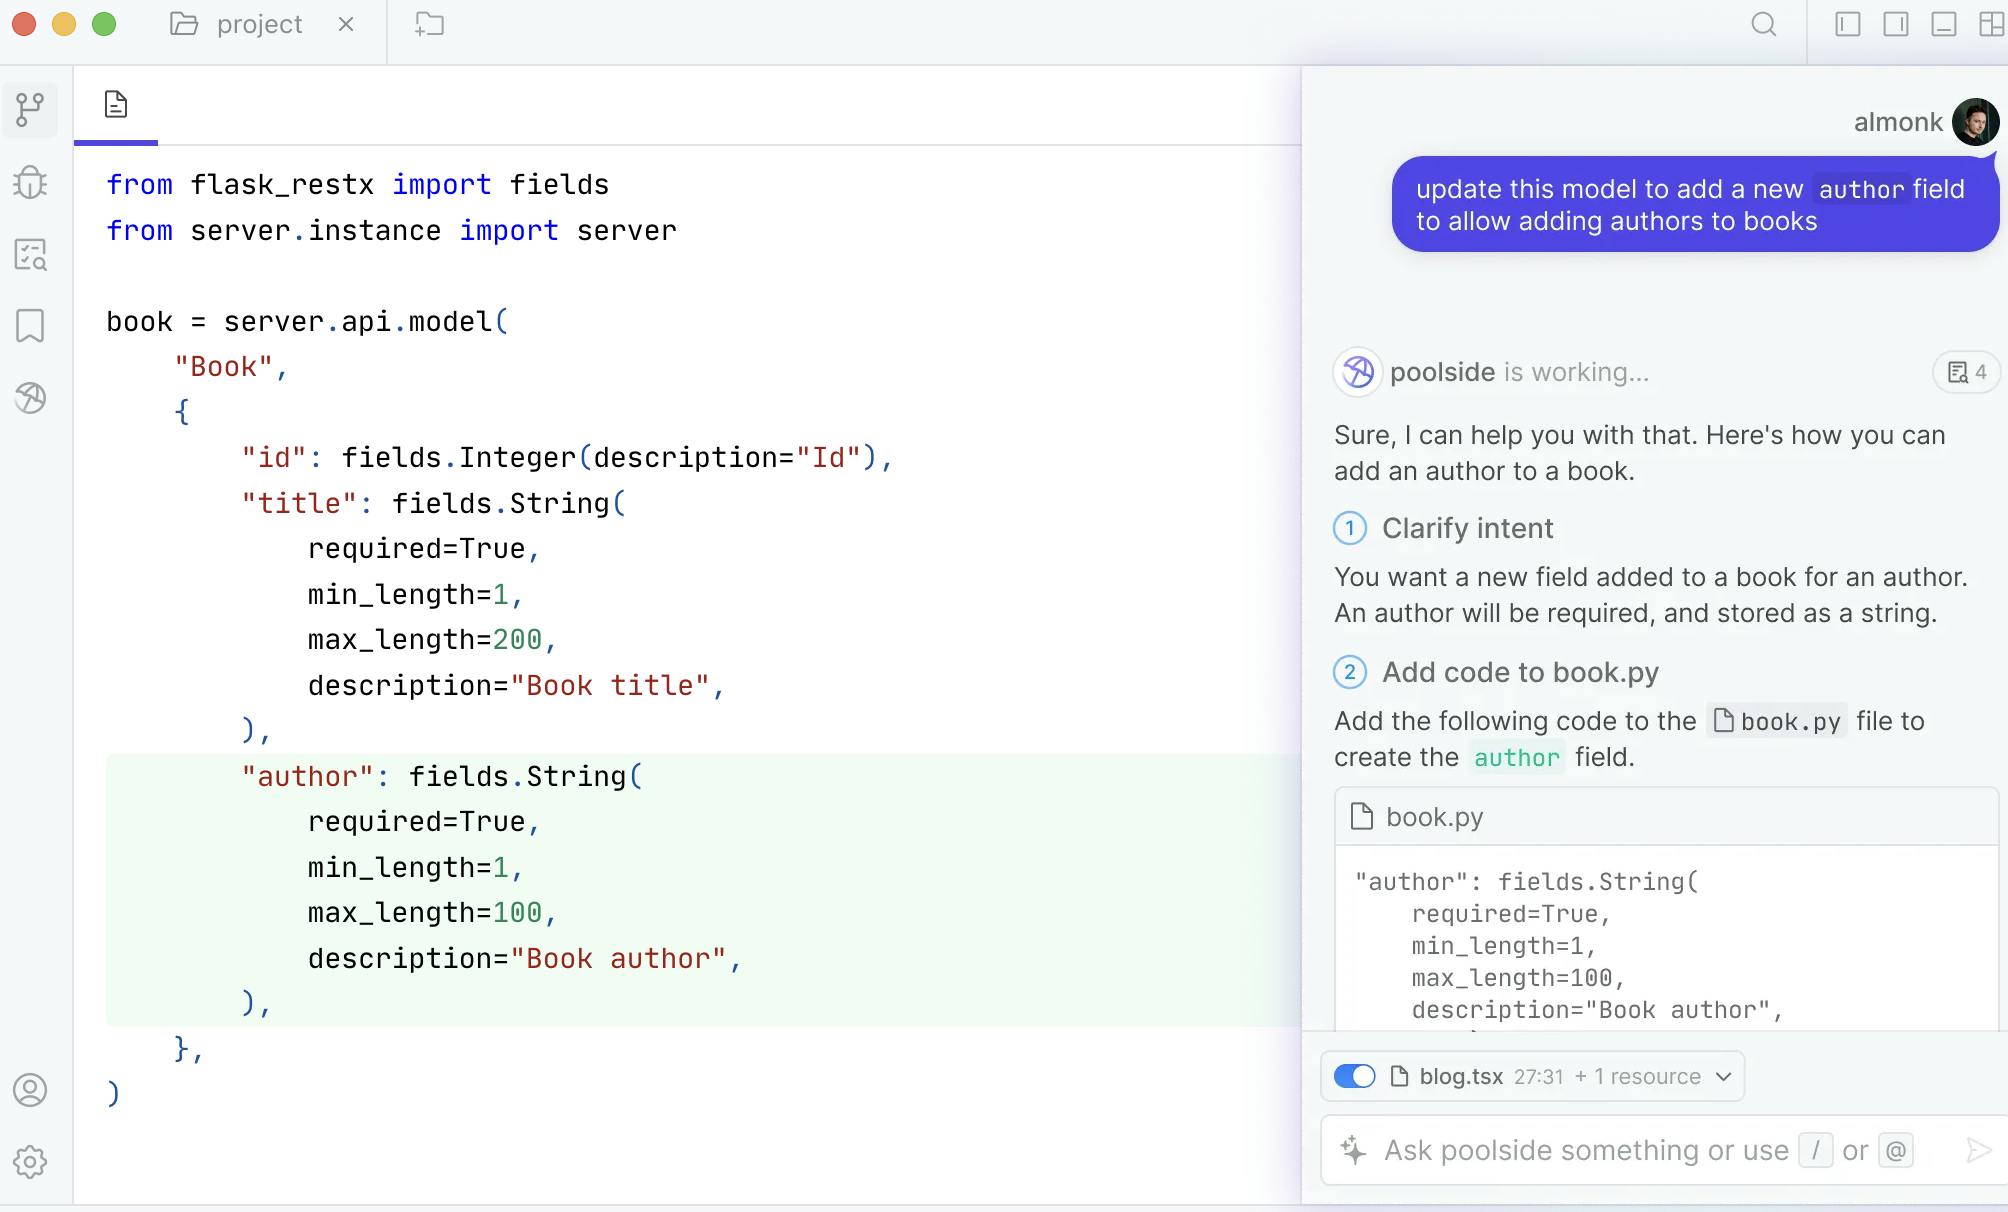Toggle the right sidebar layout icon
Viewport: 2008px width, 1212px height.
click(x=1896, y=25)
